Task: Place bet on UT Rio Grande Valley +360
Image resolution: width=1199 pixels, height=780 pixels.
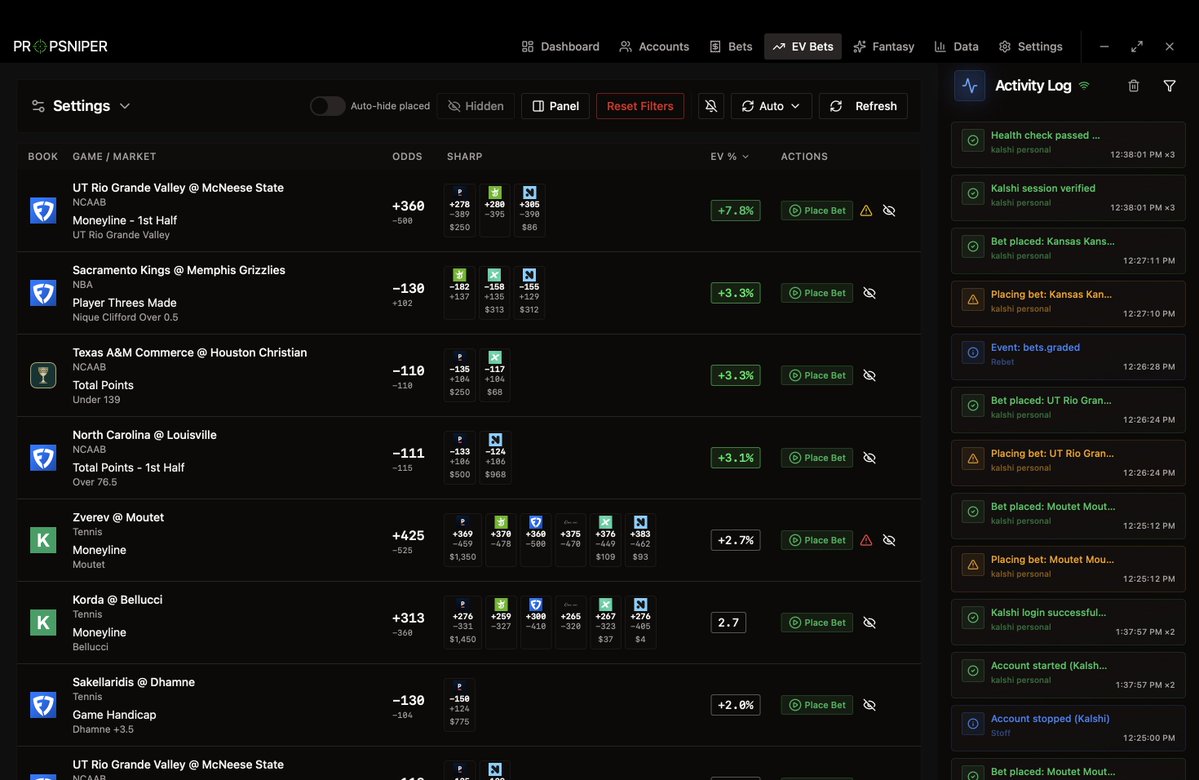Action: [817, 210]
